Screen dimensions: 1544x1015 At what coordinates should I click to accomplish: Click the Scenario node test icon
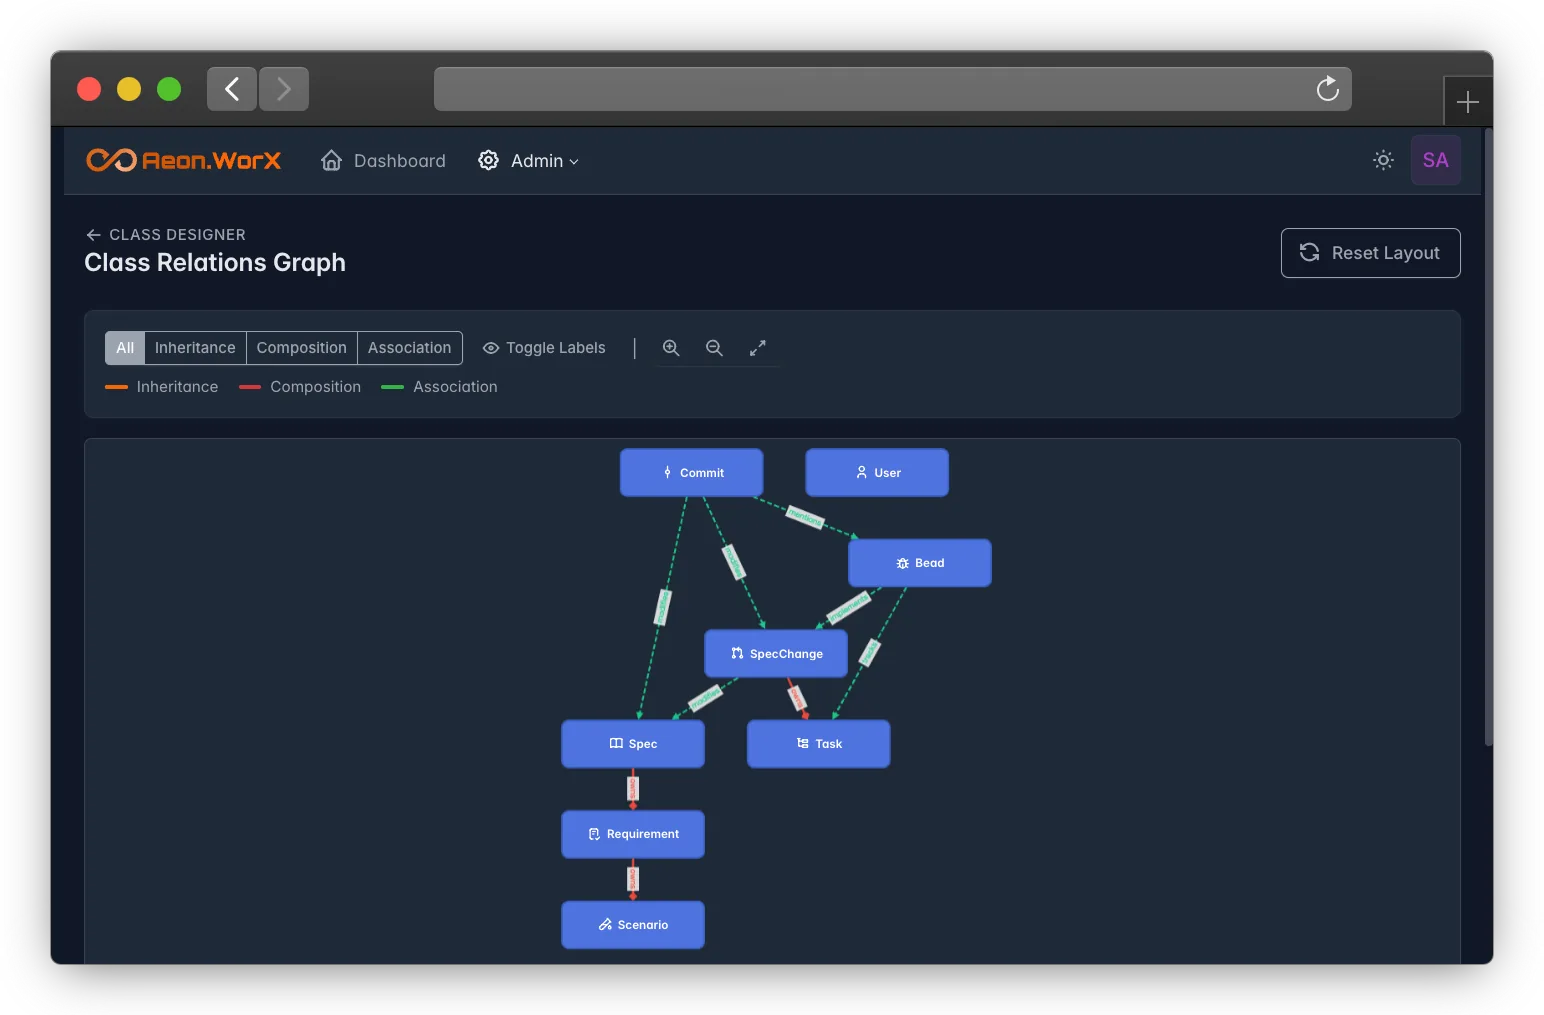click(605, 924)
